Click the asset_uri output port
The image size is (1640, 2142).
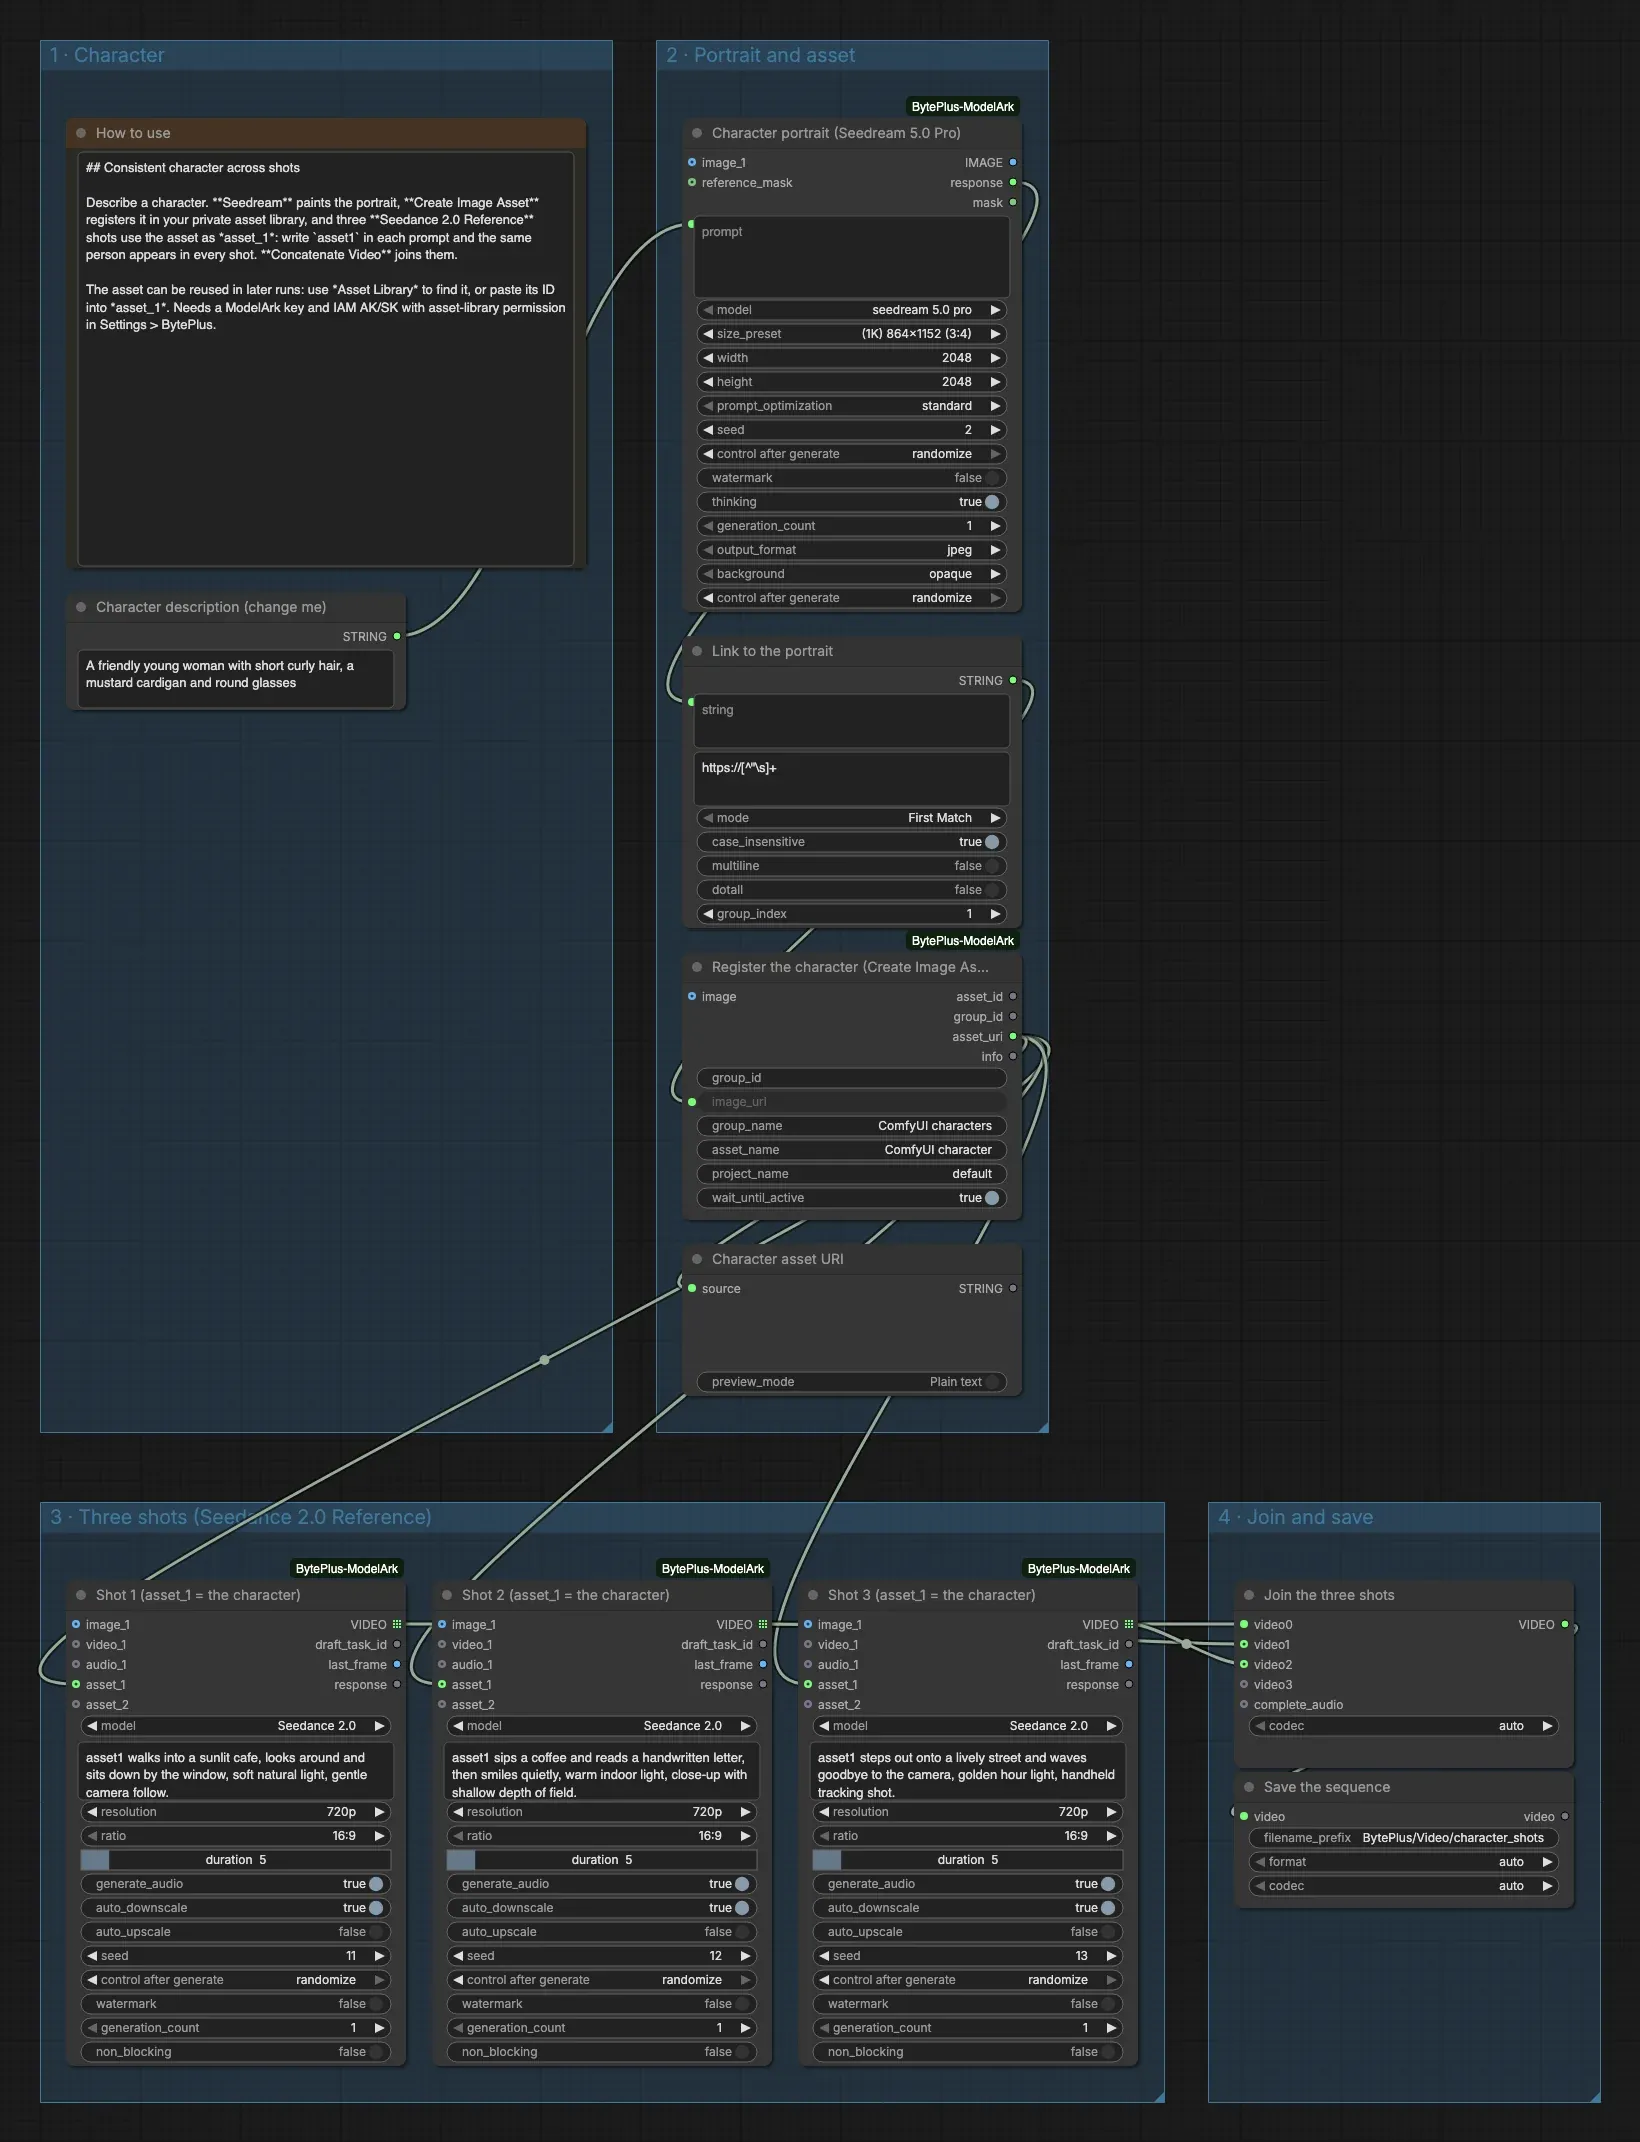(1013, 1037)
